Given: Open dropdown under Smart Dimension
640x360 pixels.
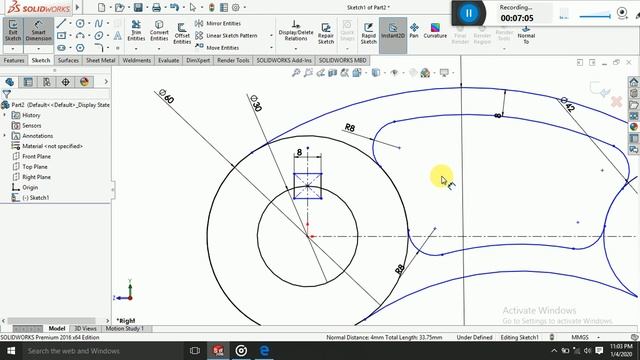Looking at the screenshot, I should coord(38,49).
